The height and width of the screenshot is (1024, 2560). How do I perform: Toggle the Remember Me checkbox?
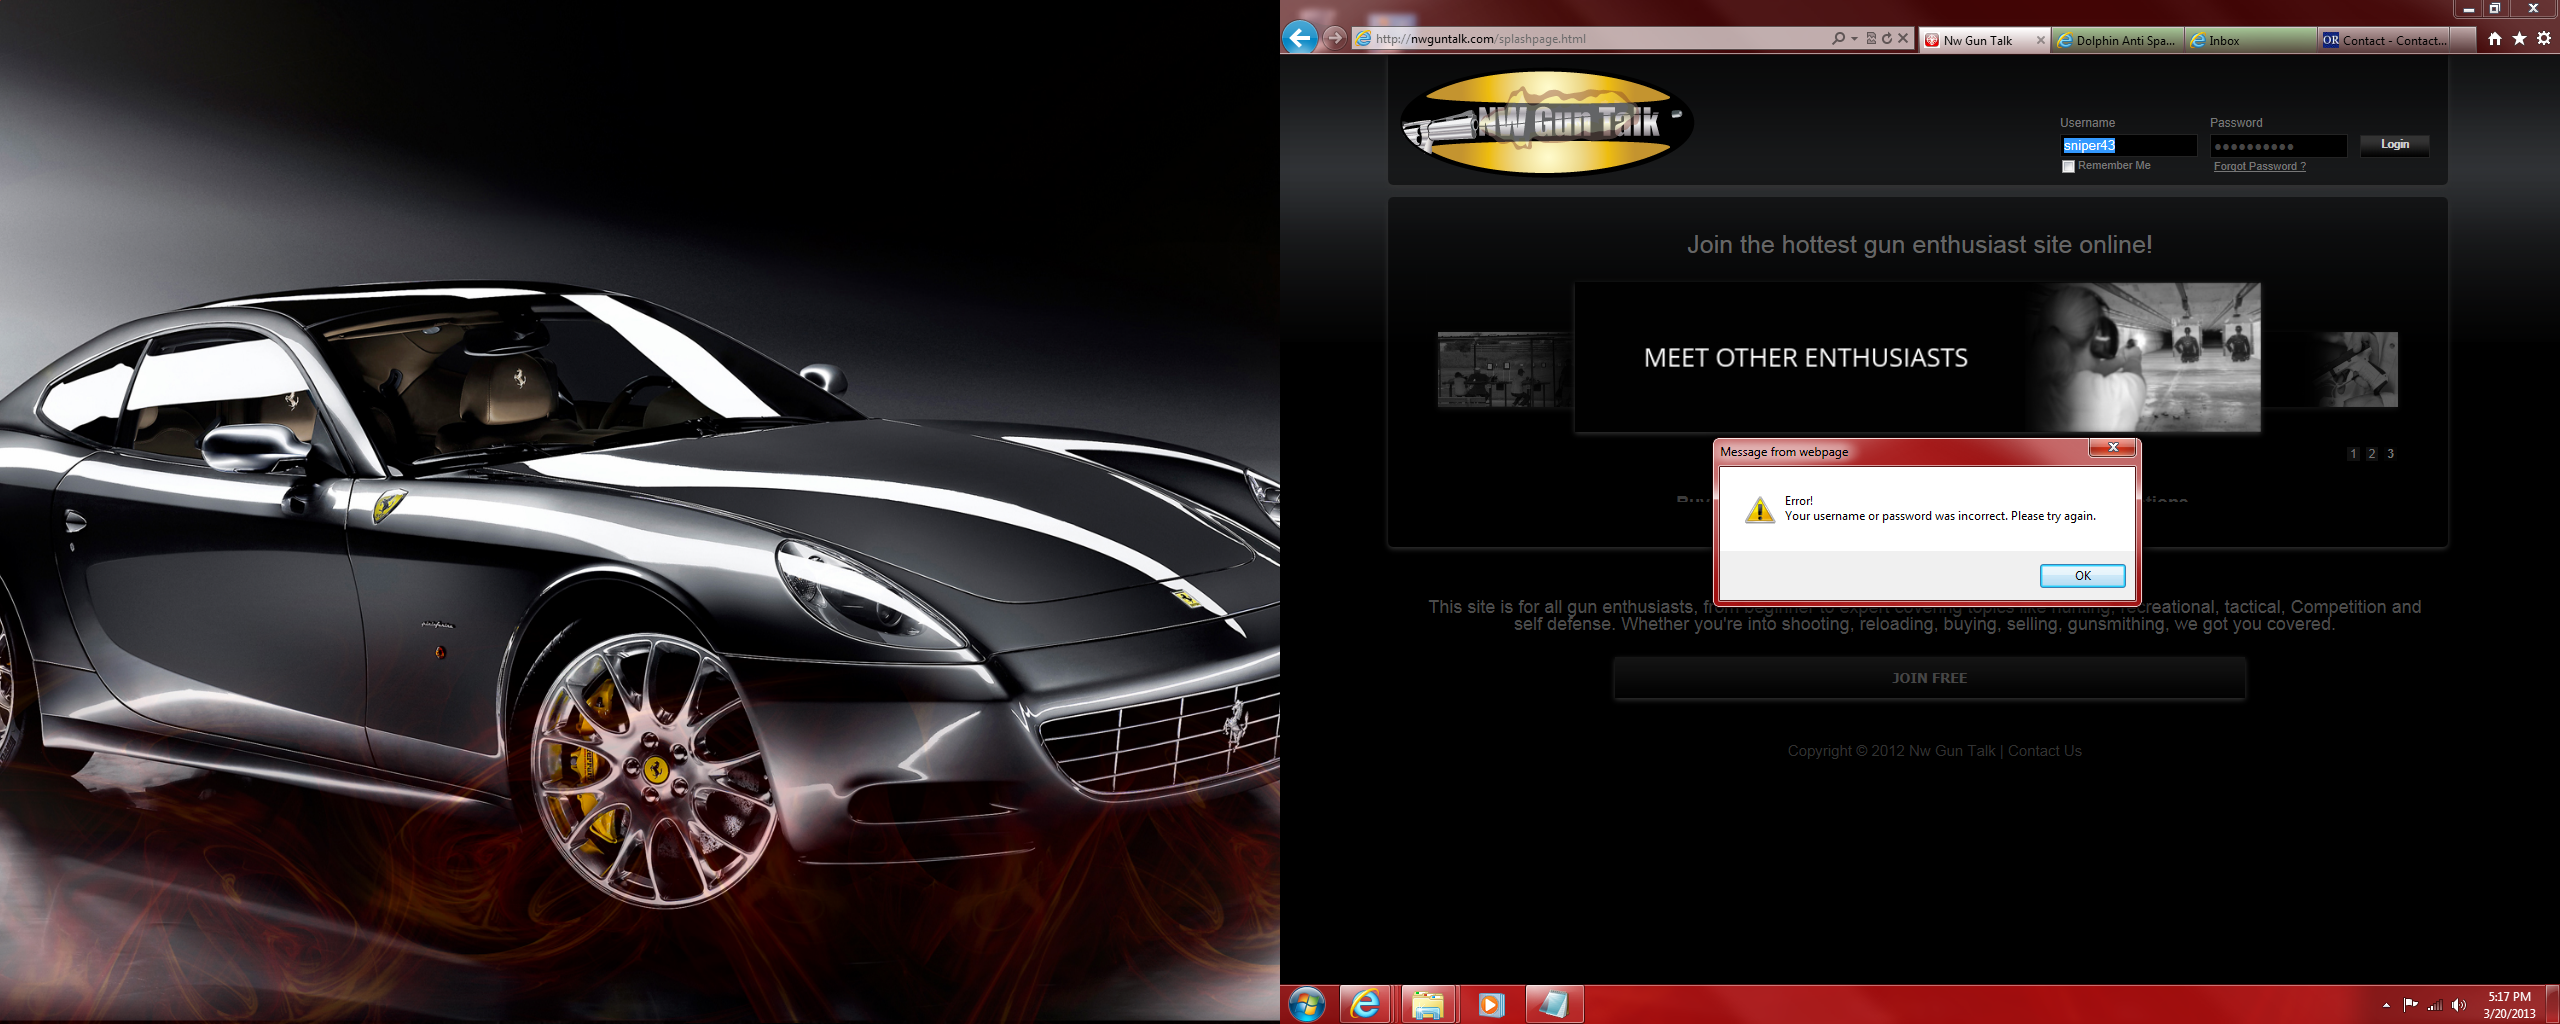pyautogui.click(x=2068, y=167)
